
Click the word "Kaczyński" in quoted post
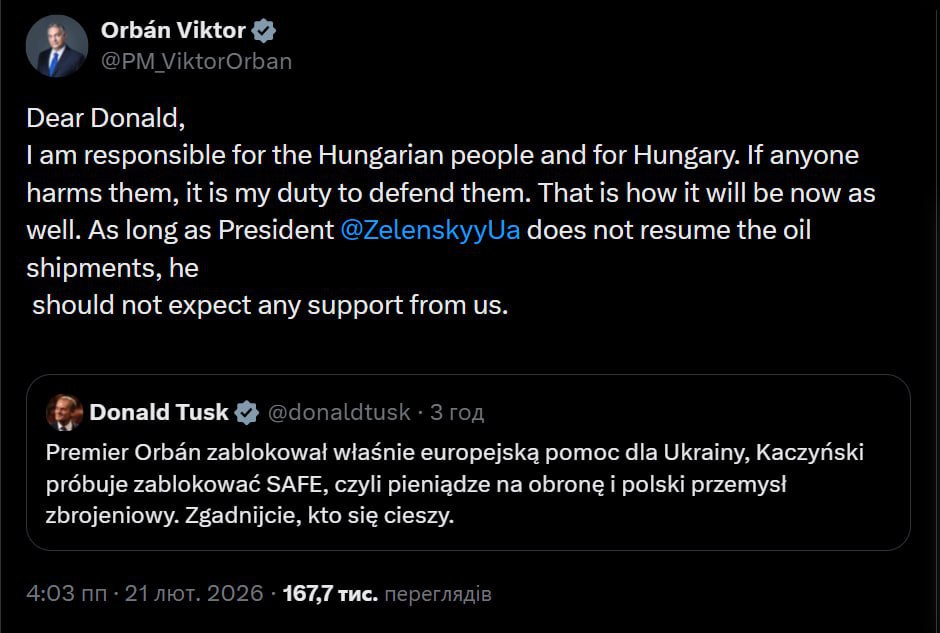point(811,452)
